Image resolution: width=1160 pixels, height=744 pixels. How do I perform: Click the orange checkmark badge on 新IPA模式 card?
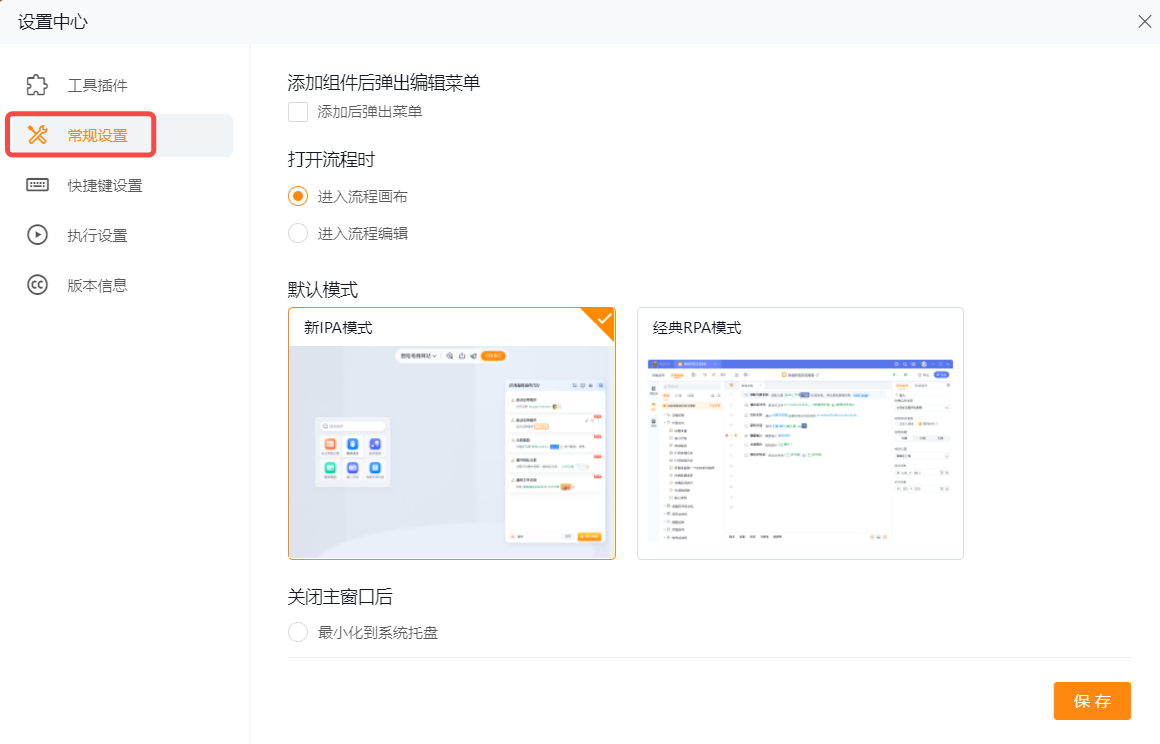pyautogui.click(x=603, y=320)
